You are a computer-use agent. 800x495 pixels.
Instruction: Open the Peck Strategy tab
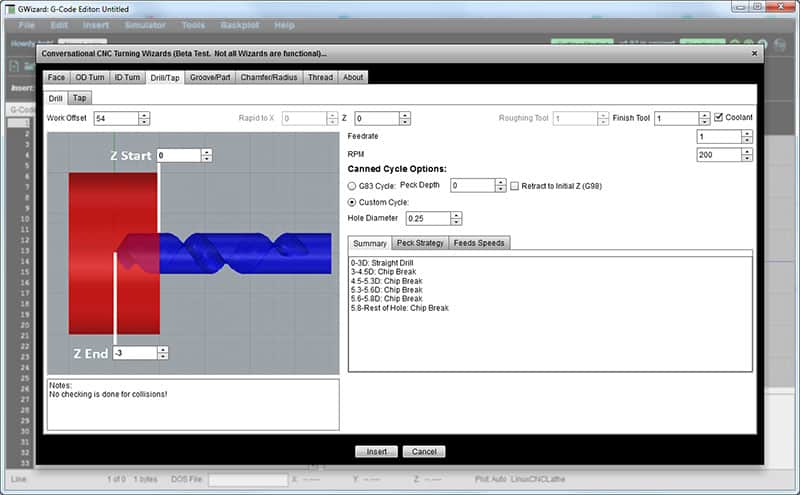click(x=420, y=243)
